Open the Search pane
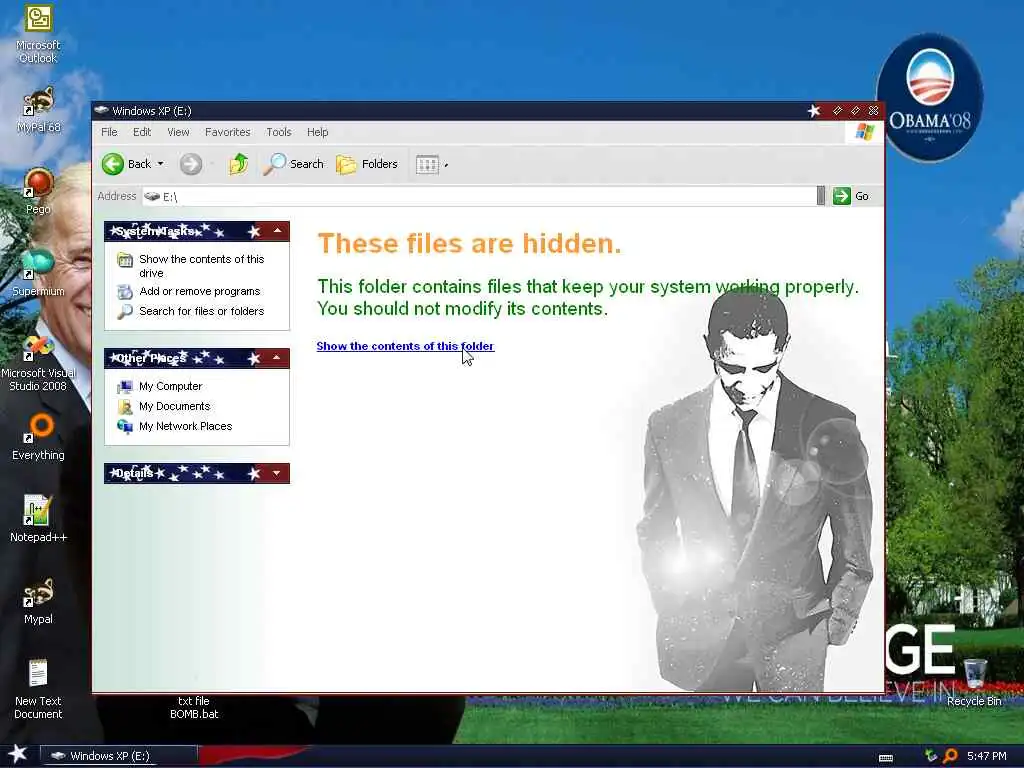This screenshot has width=1024, height=768. click(x=293, y=164)
